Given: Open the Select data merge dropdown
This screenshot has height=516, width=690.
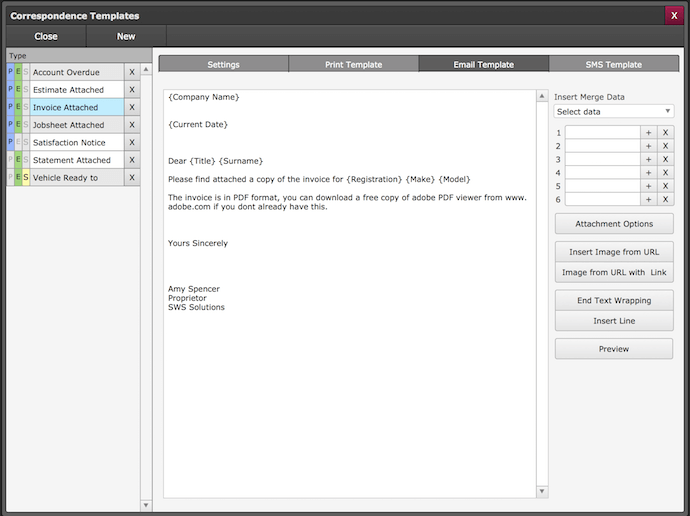Looking at the screenshot, I should (614, 112).
